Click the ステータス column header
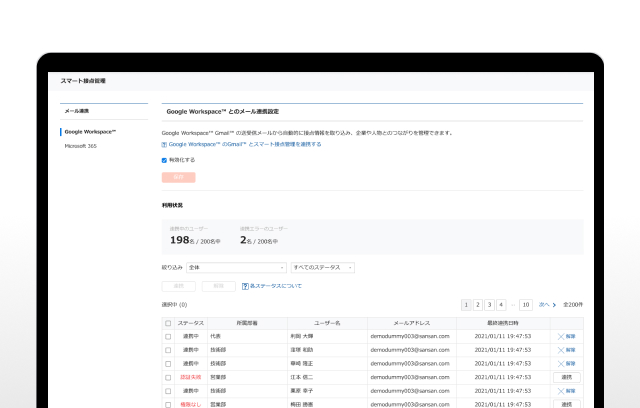This screenshot has height=408, width=640. (191, 323)
